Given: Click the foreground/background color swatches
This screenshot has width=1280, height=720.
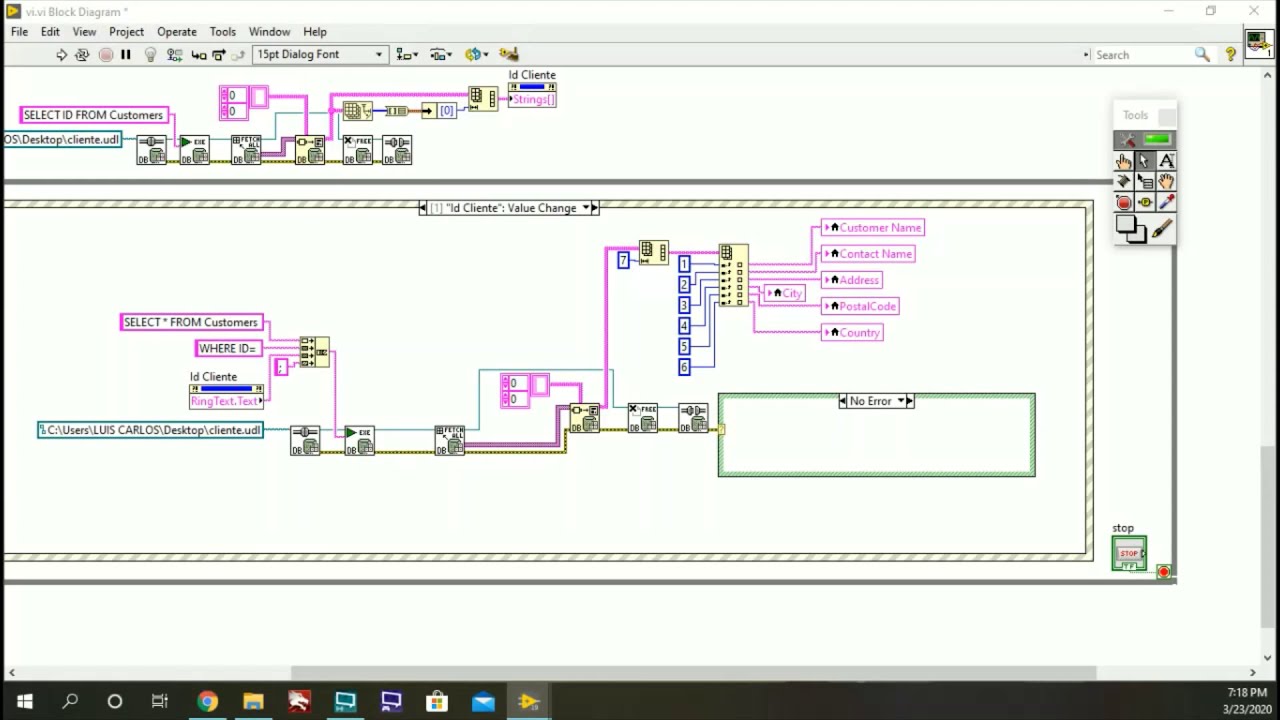Looking at the screenshot, I should [x=1130, y=230].
